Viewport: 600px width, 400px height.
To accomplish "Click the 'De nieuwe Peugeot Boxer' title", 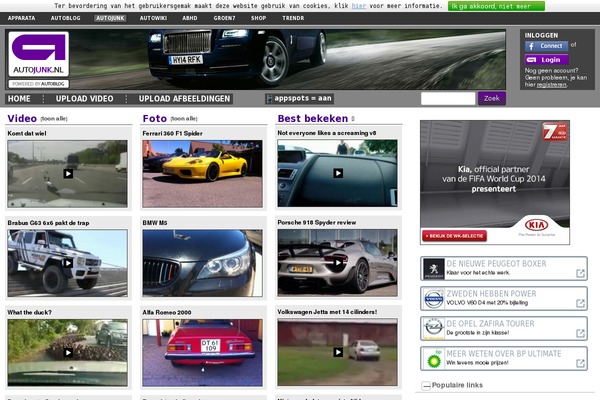I will coord(496,264).
